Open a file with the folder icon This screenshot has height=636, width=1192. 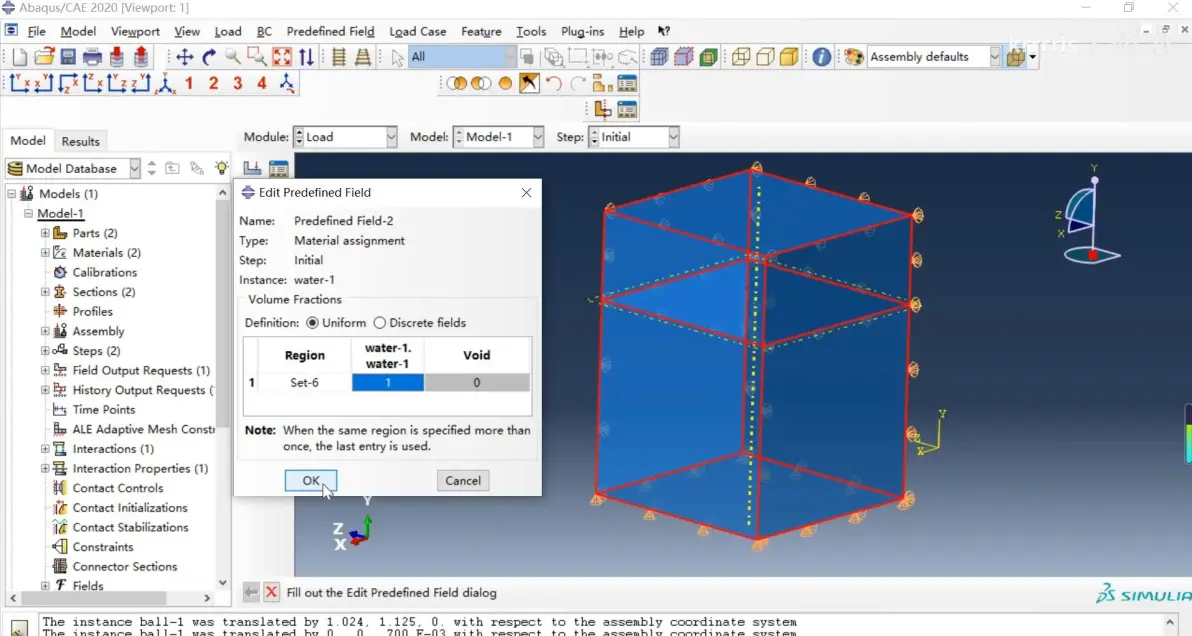[44, 57]
